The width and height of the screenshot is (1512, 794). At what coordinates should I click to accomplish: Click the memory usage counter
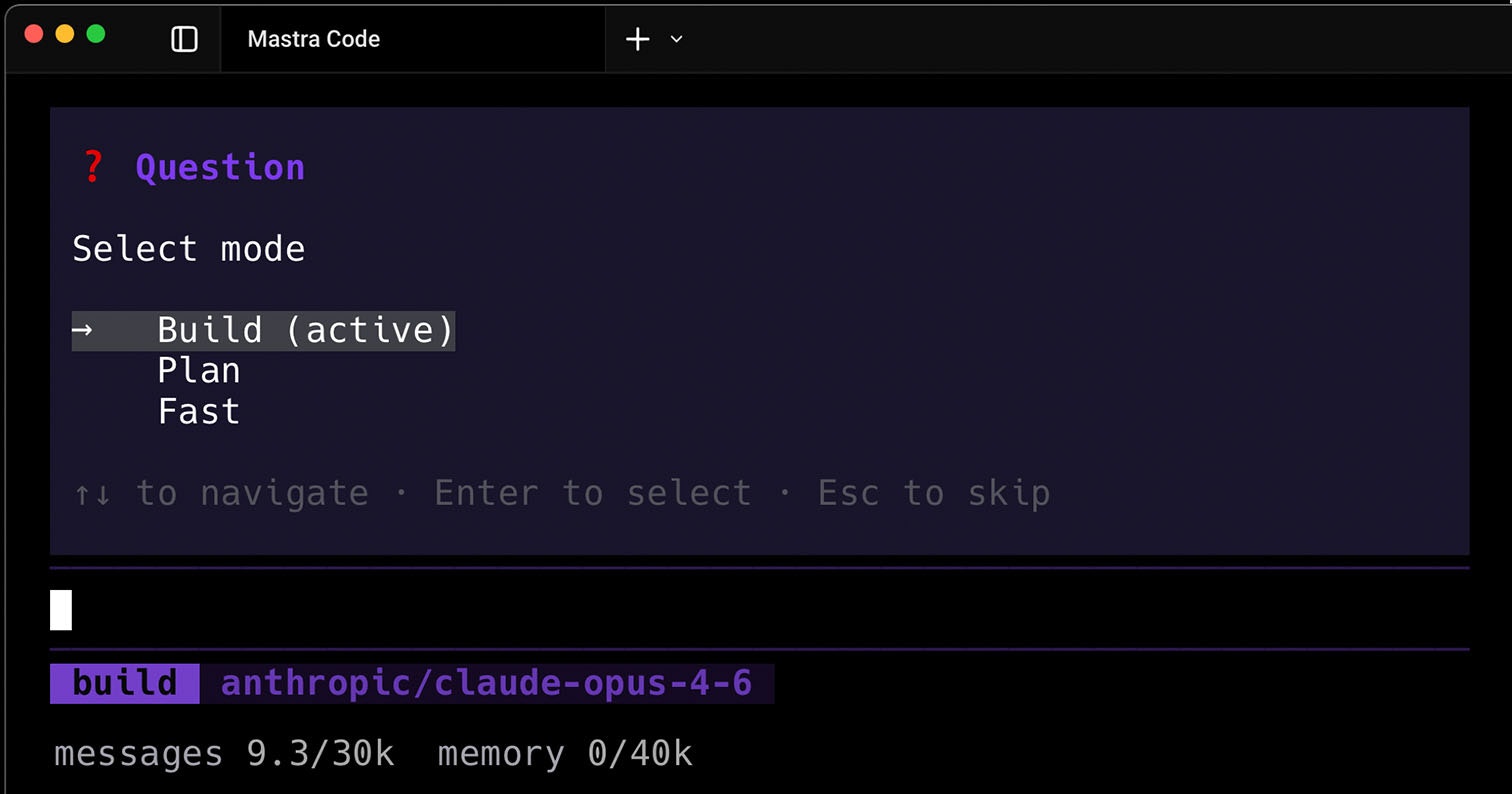(x=564, y=753)
